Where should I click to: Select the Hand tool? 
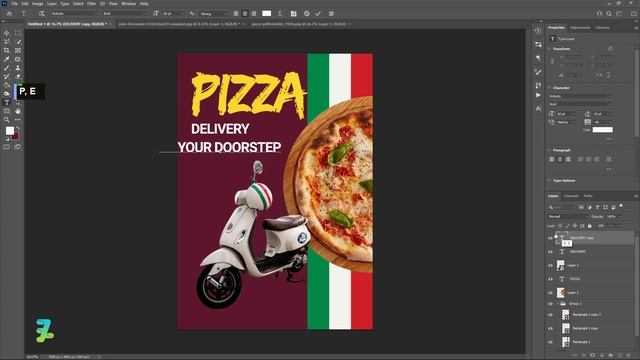(18, 111)
